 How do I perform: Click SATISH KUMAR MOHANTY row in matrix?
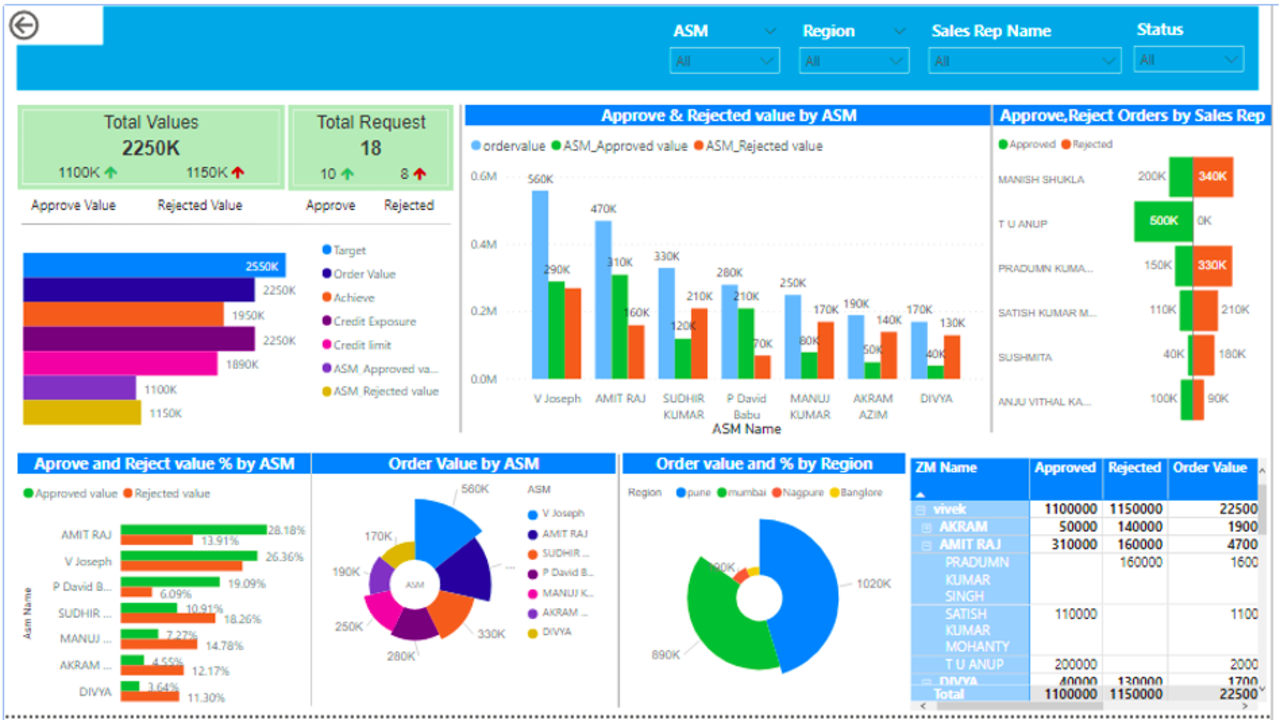1085,630
